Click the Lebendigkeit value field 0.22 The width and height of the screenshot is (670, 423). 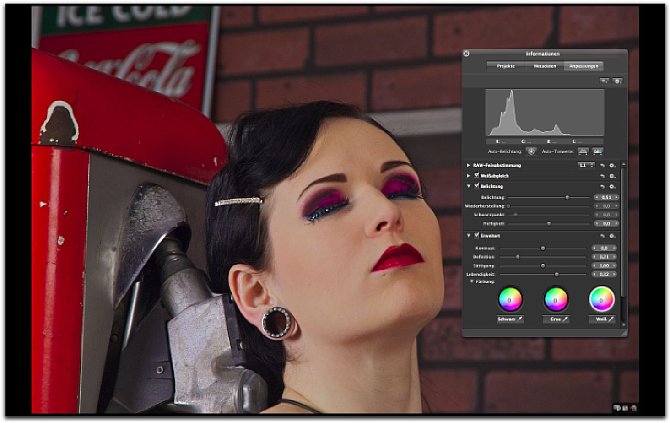(x=604, y=274)
